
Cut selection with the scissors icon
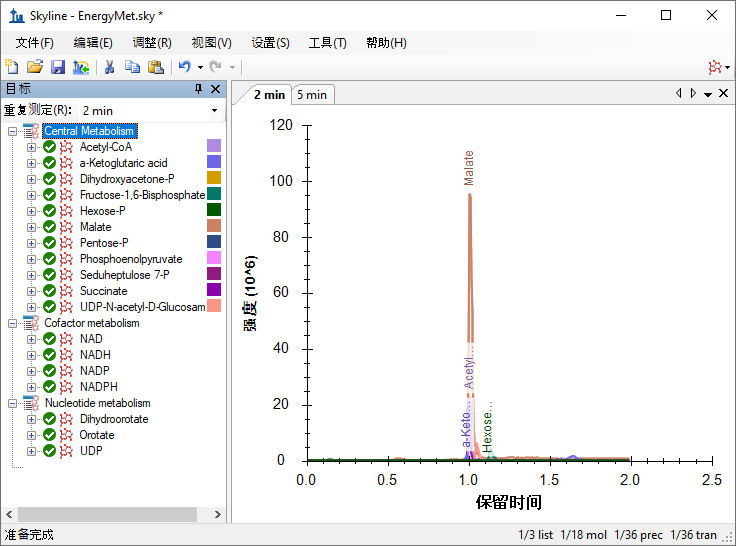pyautogui.click(x=110, y=67)
